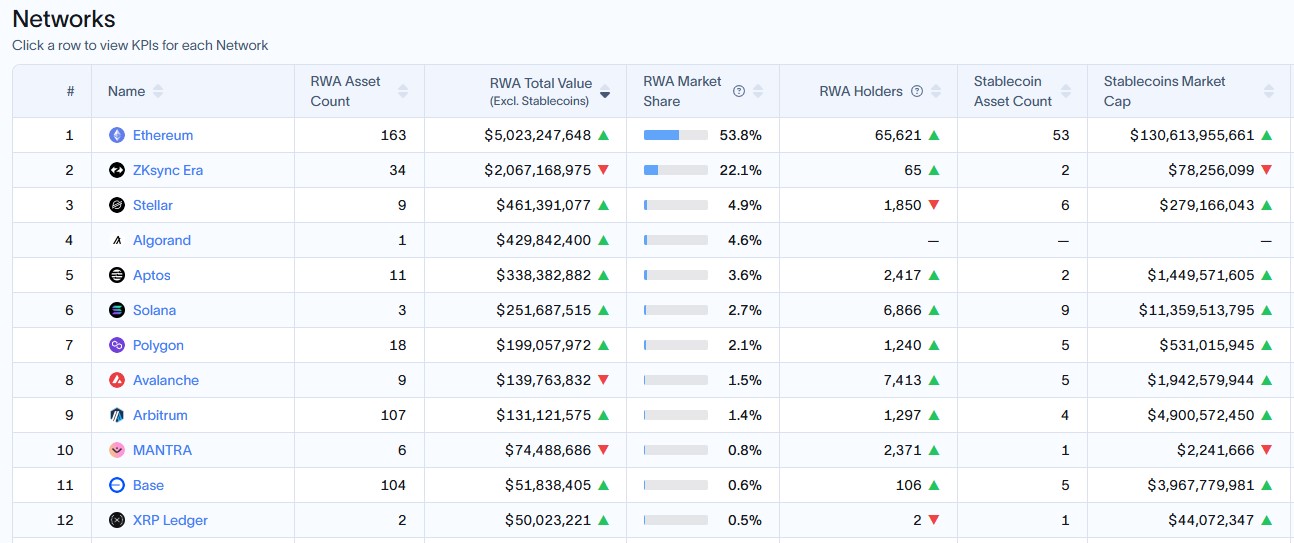
Task: Click the XRP Ledger logo icon
Action: [117, 520]
